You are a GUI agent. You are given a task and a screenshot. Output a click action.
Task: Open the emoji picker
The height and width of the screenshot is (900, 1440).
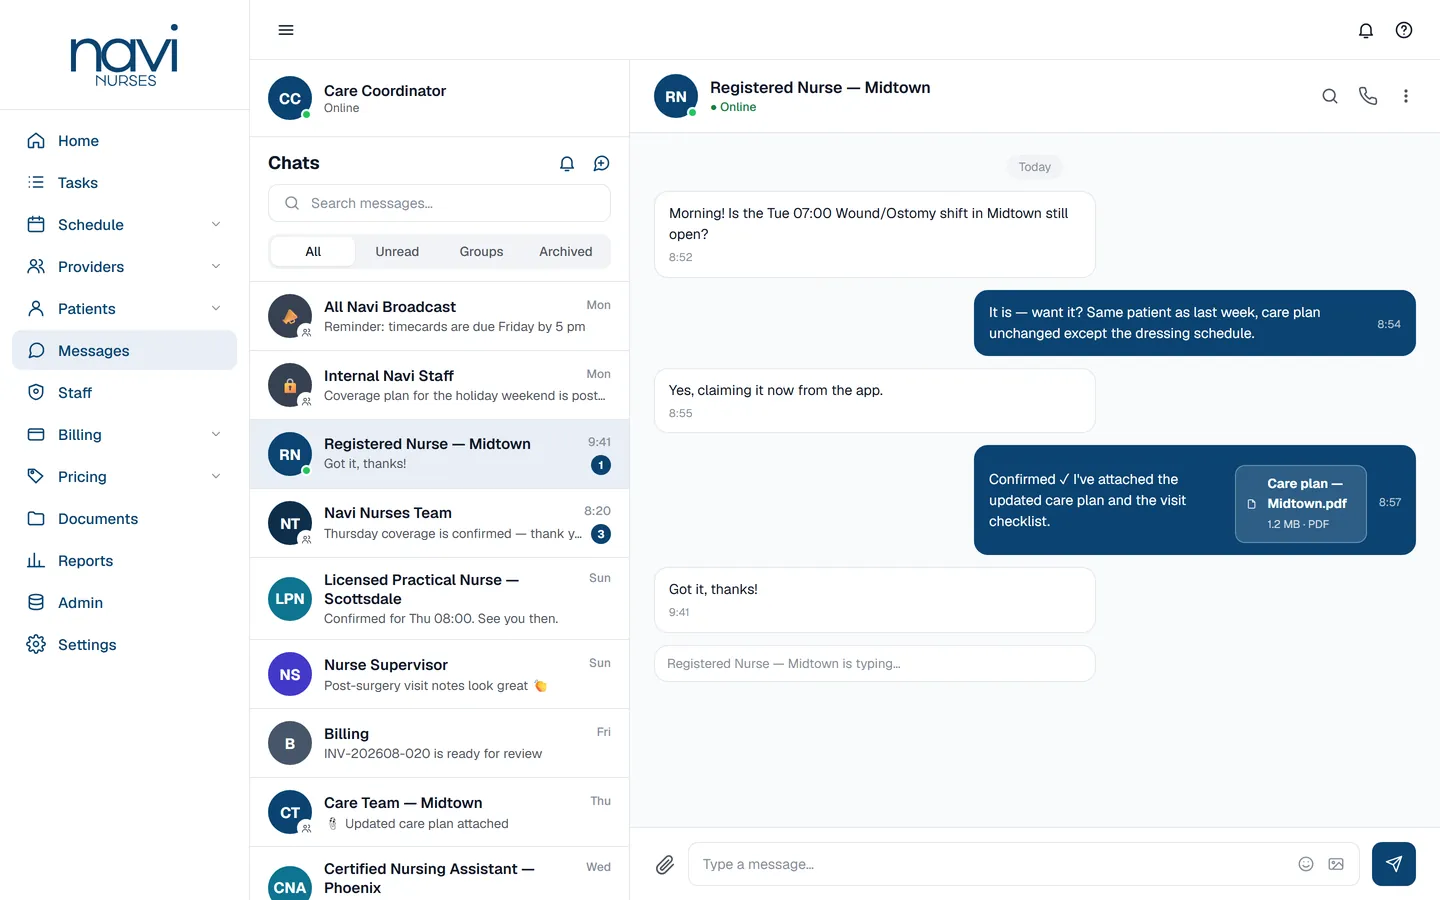[x=1306, y=864]
